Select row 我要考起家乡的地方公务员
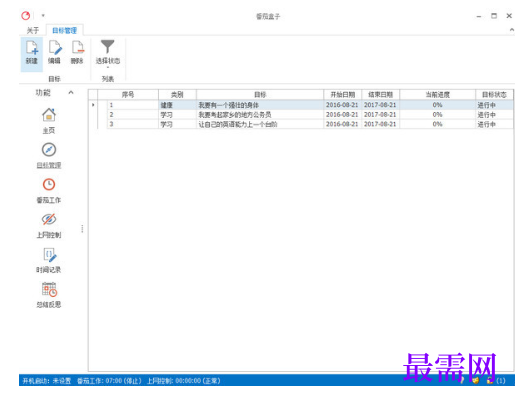The width and height of the screenshot is (515, 399). pyautogui.click(x=260, y=115)
